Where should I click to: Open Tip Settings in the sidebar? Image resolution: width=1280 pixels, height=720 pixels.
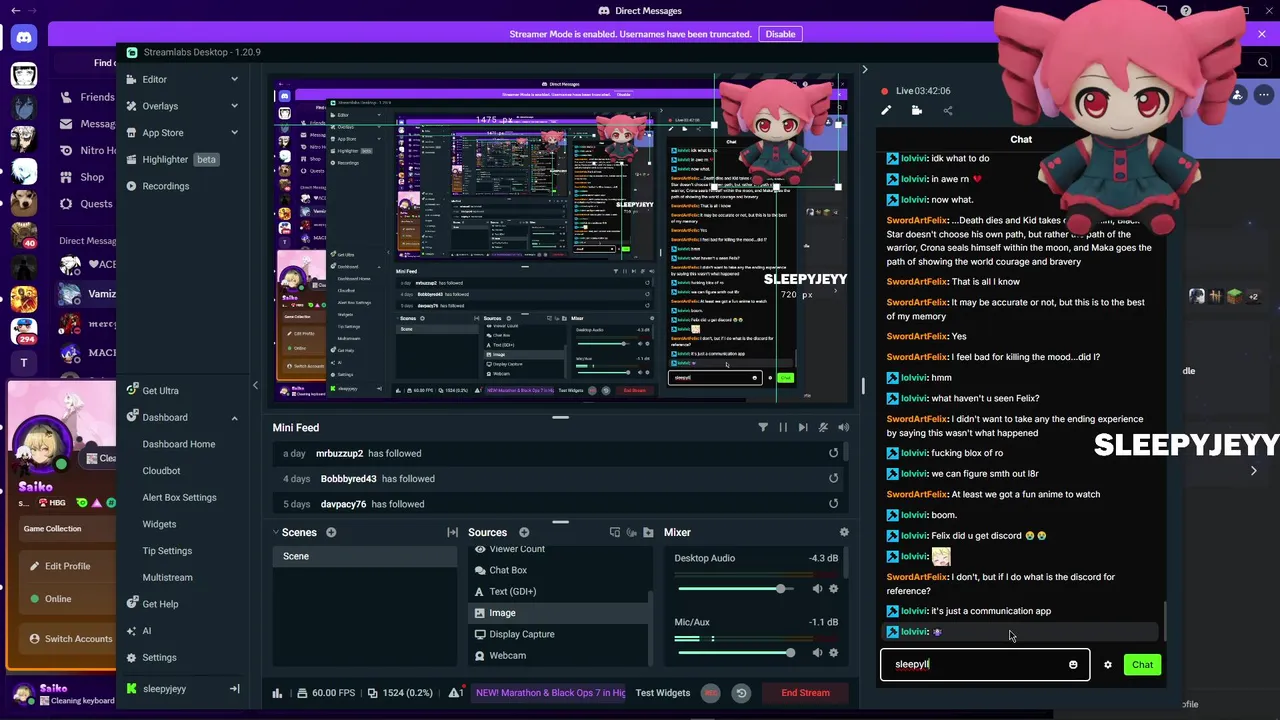(167, 551)
